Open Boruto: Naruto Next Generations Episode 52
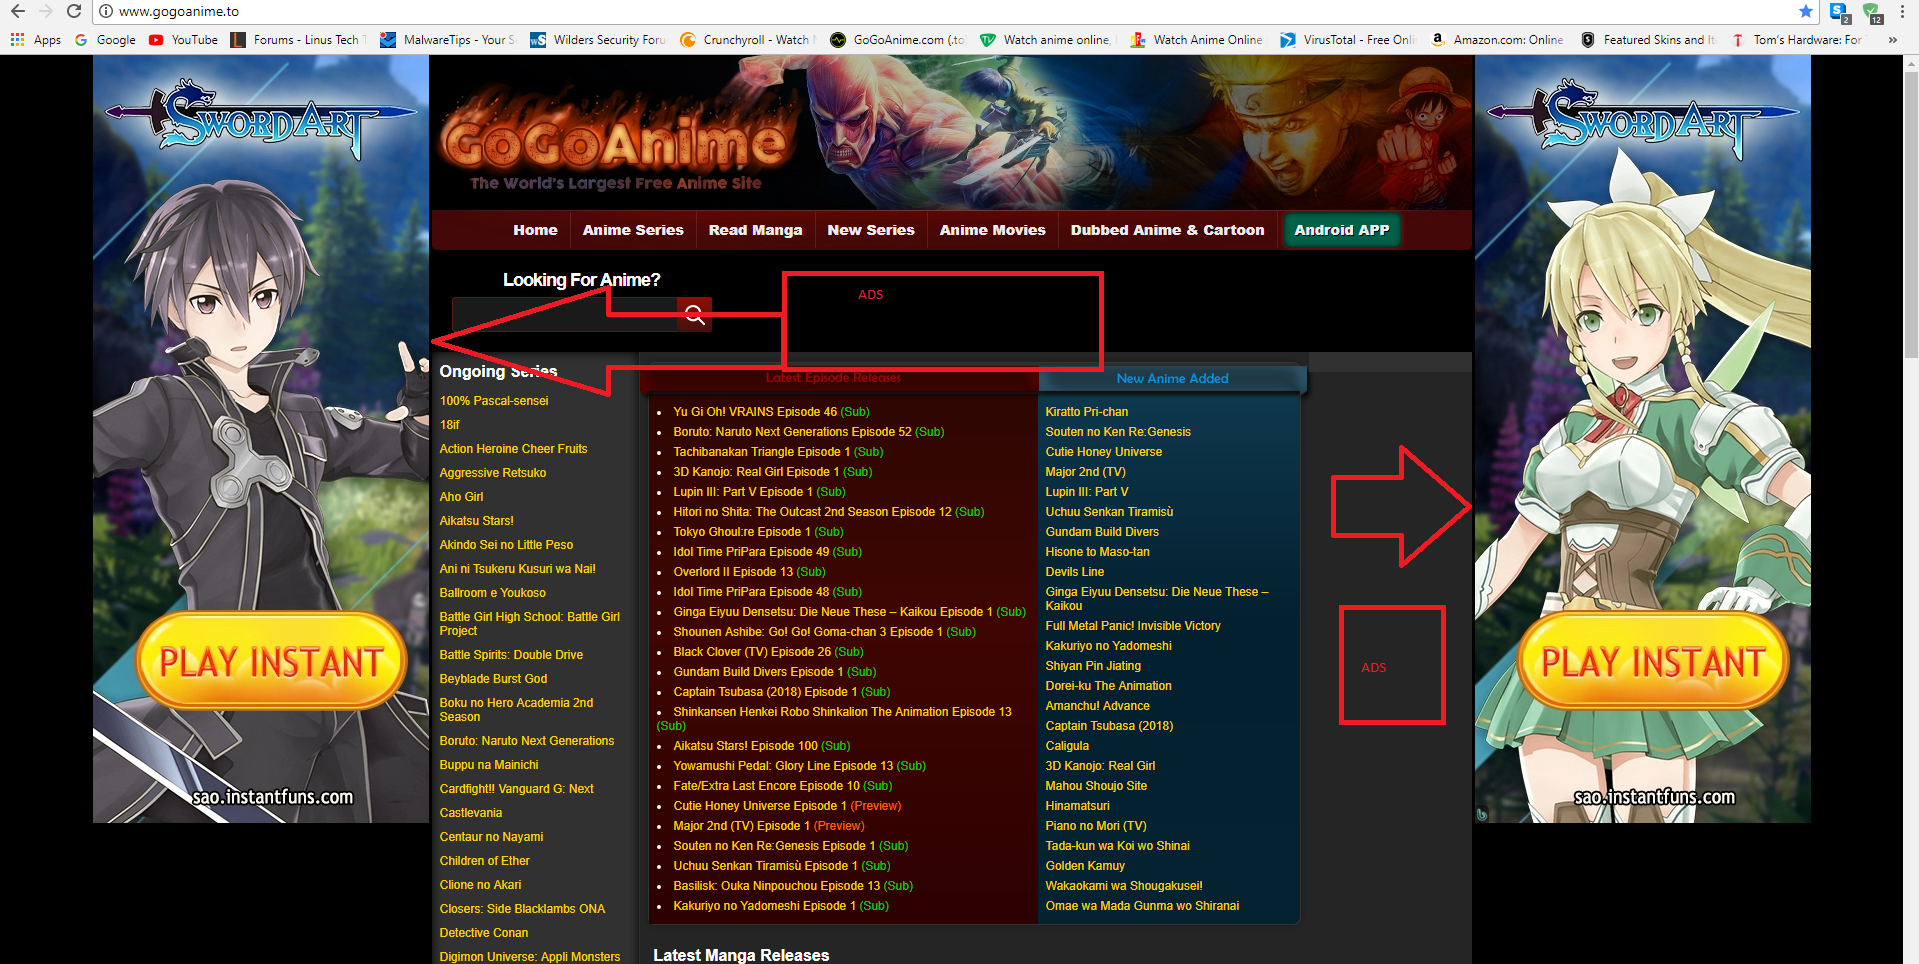This screenshot has width=1919, height=964. click(x=792, y=432)
